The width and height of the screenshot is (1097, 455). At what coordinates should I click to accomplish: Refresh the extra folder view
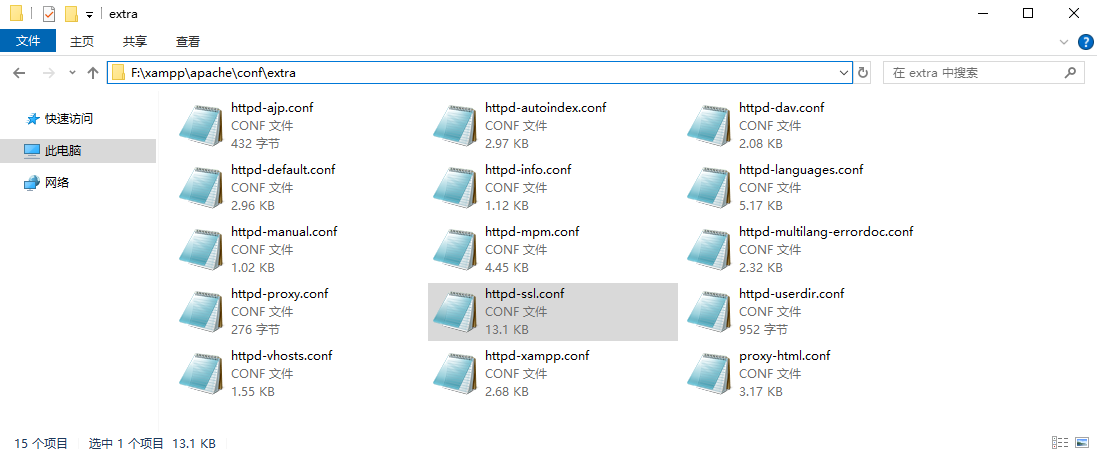point(863,73)
